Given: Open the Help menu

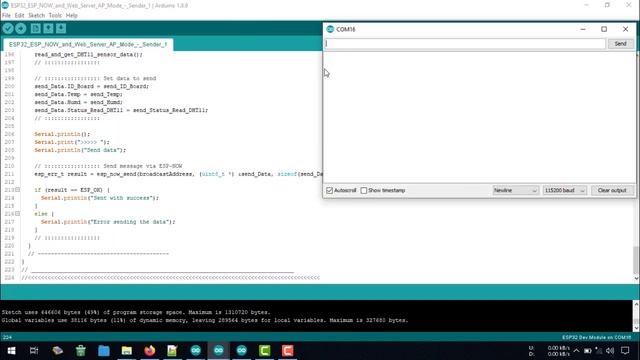Looking at the screenshot, I should [71, 16].
